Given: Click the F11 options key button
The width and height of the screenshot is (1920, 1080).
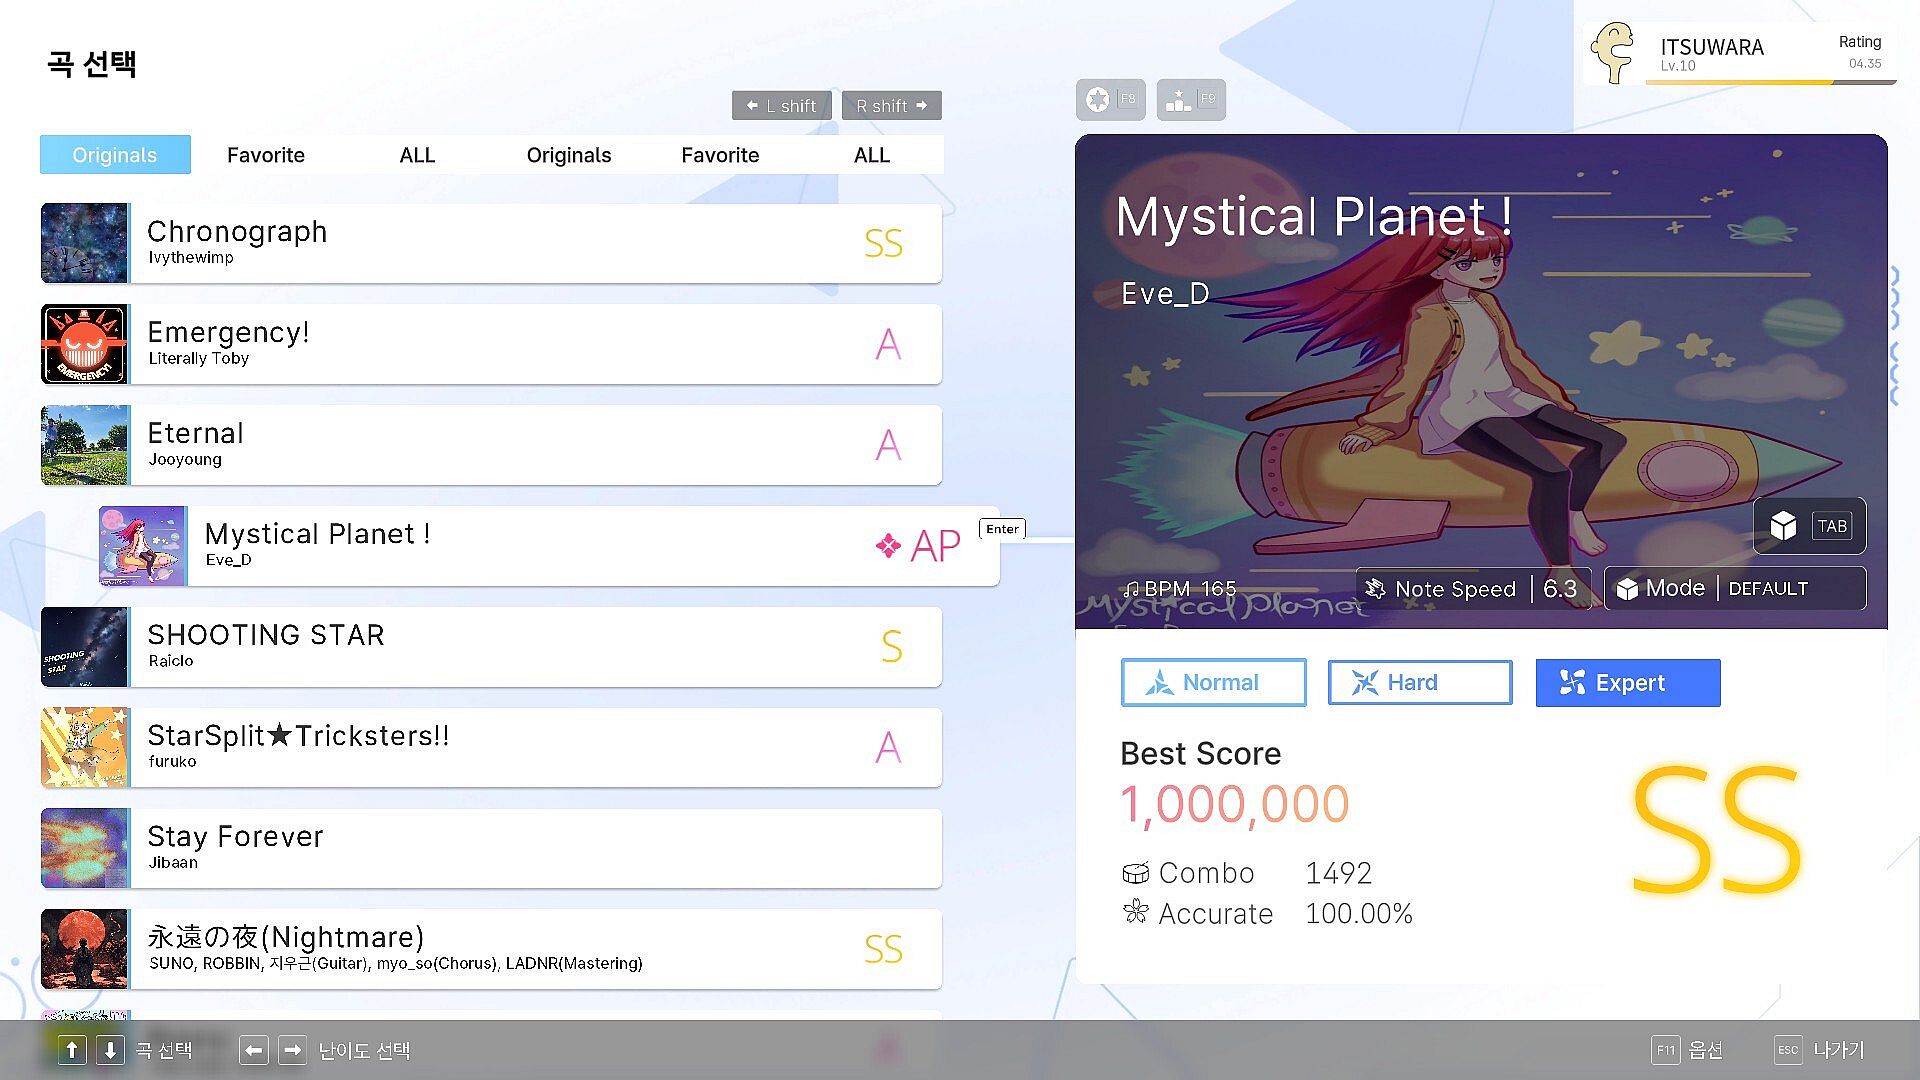Looking at the screenshot, I should click(x=1665, y=1050).
